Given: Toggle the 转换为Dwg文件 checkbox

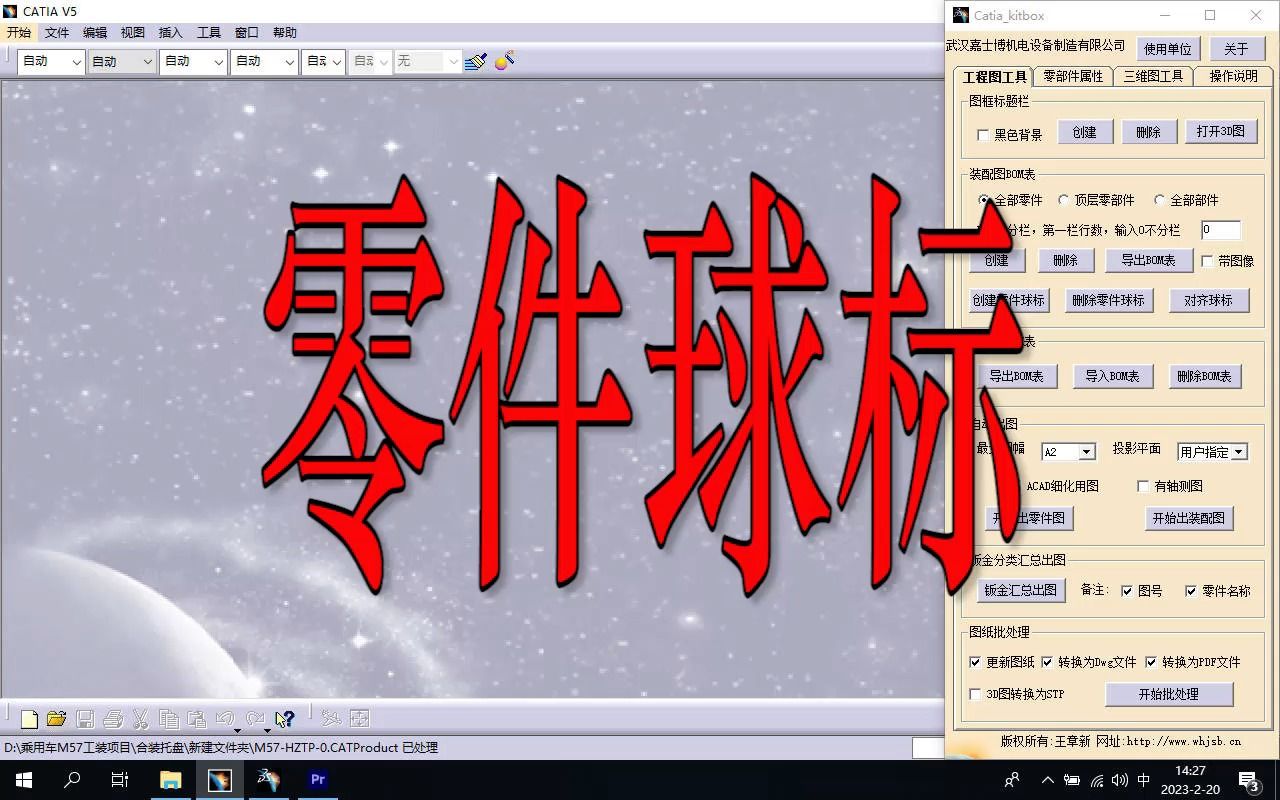Looking at the screenshot, I should coord(1047,662).
